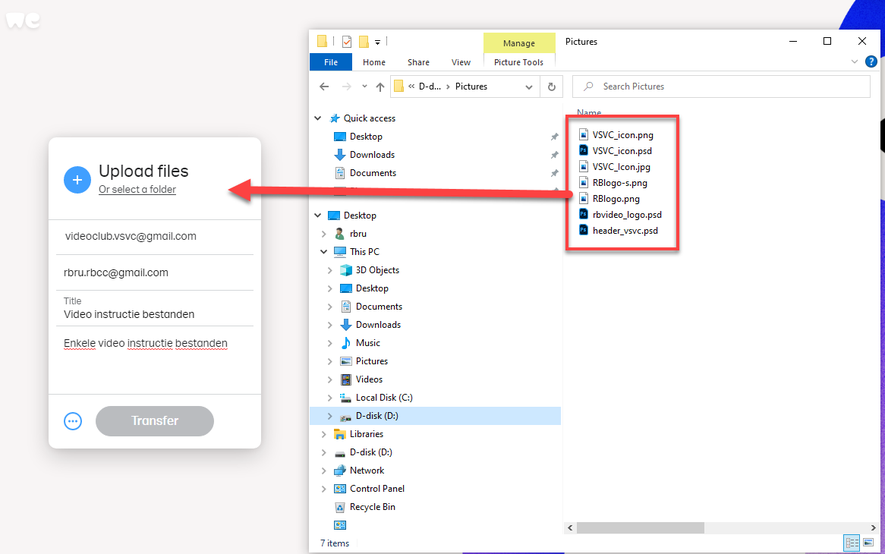Select the lower D-disk (D:) tree item
885x554 pixels.
pyautogui.click(x=363, y=452)
